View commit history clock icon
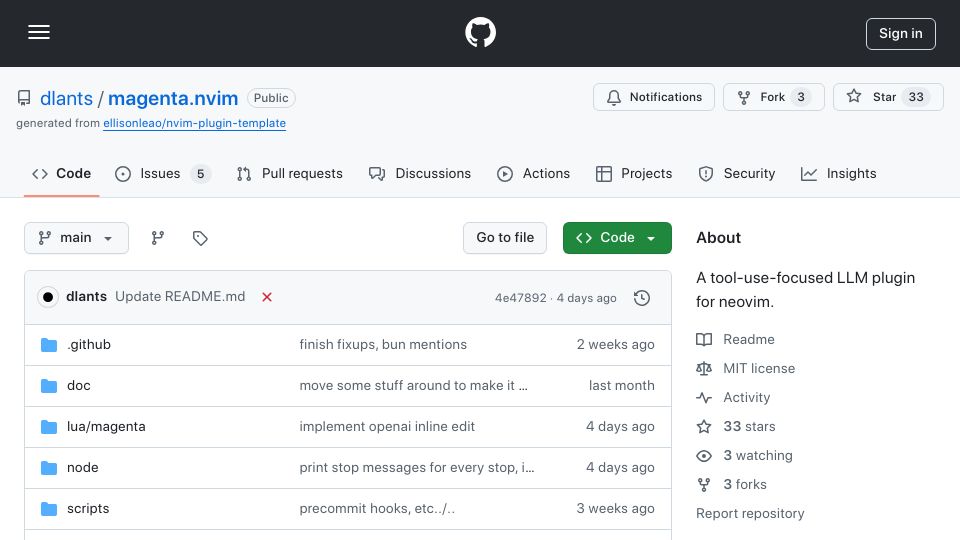Screen dimensions: 960x540 click(x=642, y=298)
